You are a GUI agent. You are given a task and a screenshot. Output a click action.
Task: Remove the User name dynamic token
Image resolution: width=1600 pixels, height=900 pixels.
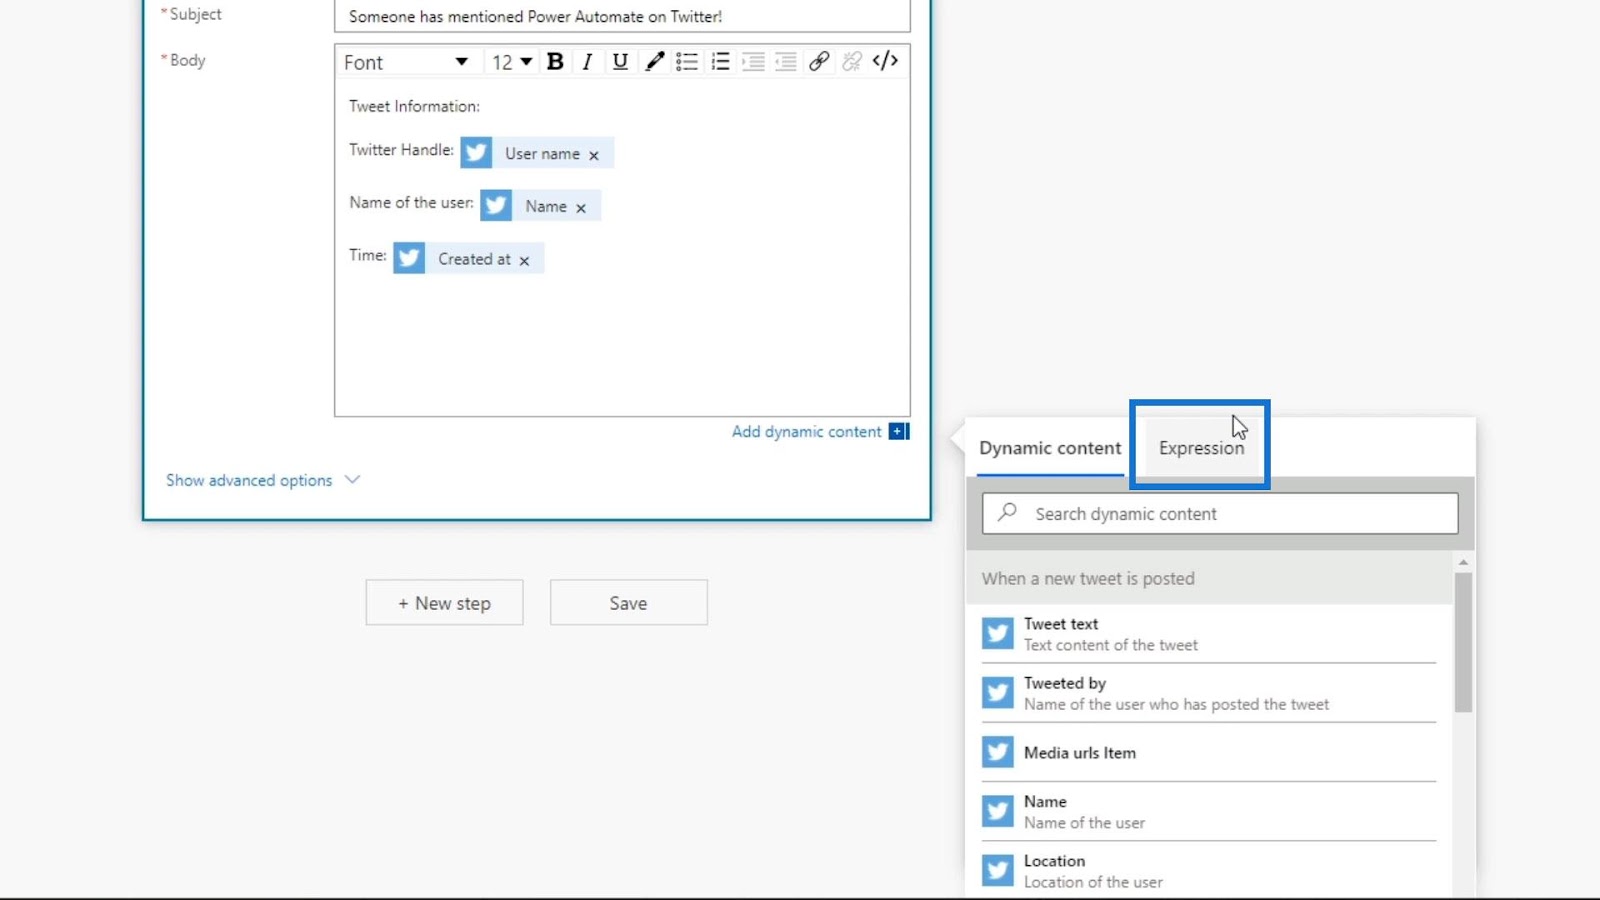click(x=594, y=155)
